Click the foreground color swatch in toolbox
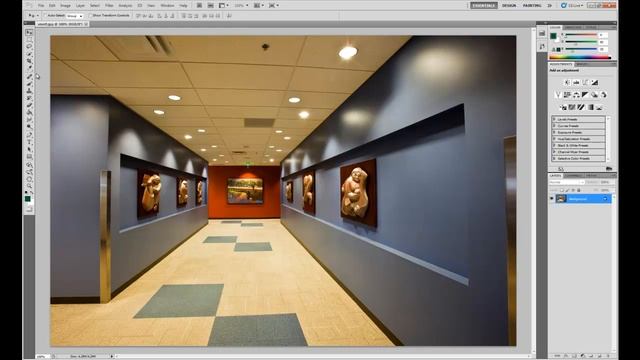640x360 pixels. pos(27,199)
